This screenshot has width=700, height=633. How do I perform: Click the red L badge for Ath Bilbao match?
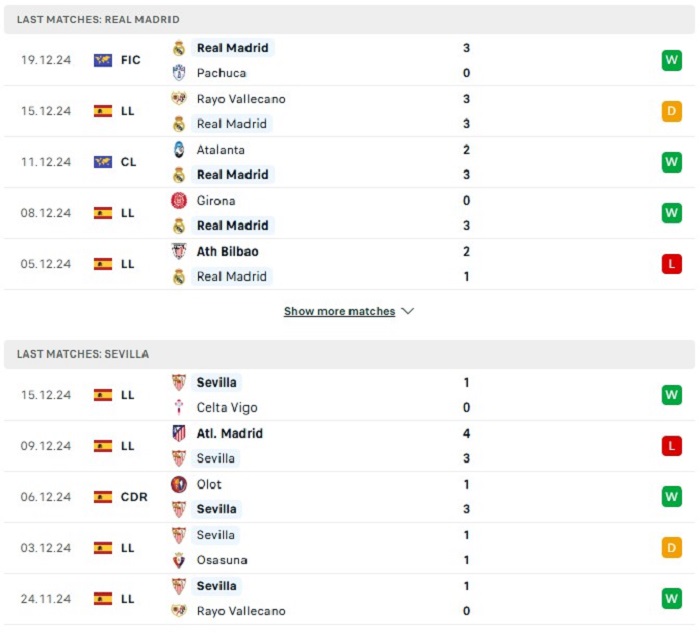click(x=671, y=264)
